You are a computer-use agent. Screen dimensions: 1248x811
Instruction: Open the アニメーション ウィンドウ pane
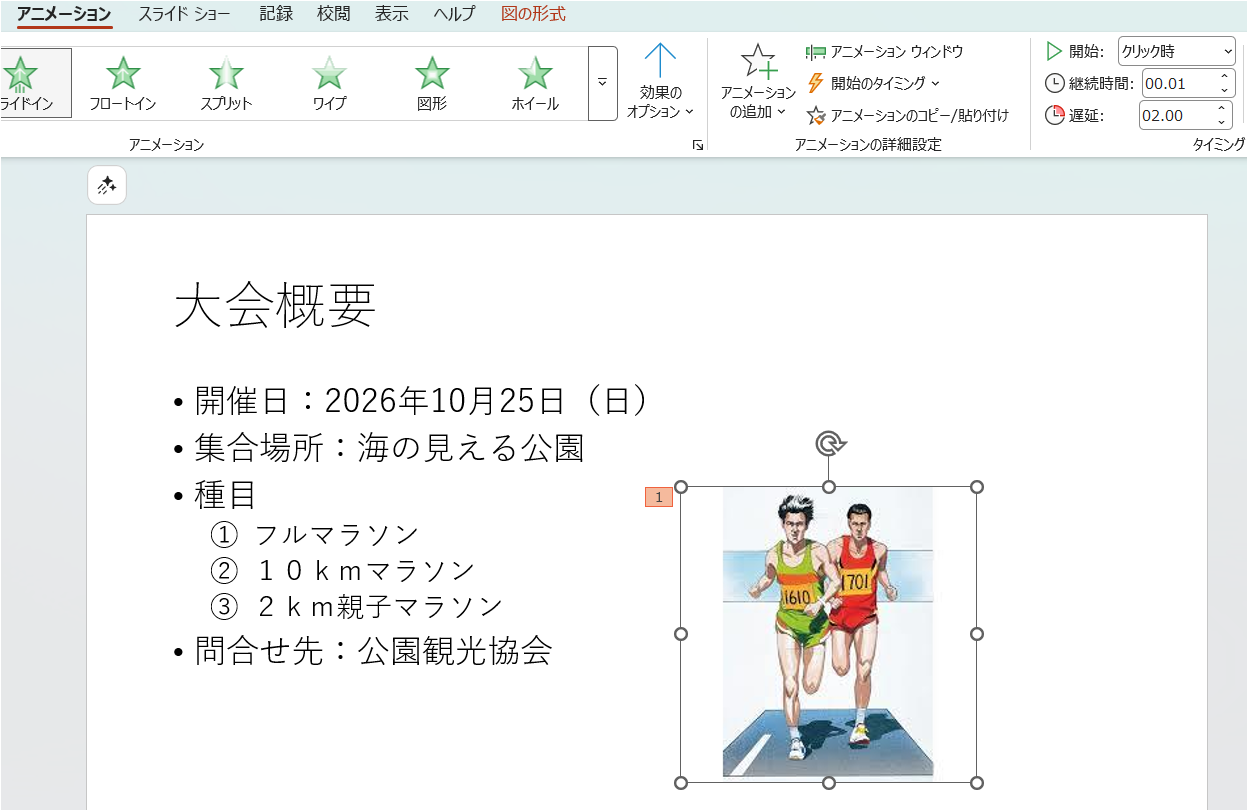(885, 52)
